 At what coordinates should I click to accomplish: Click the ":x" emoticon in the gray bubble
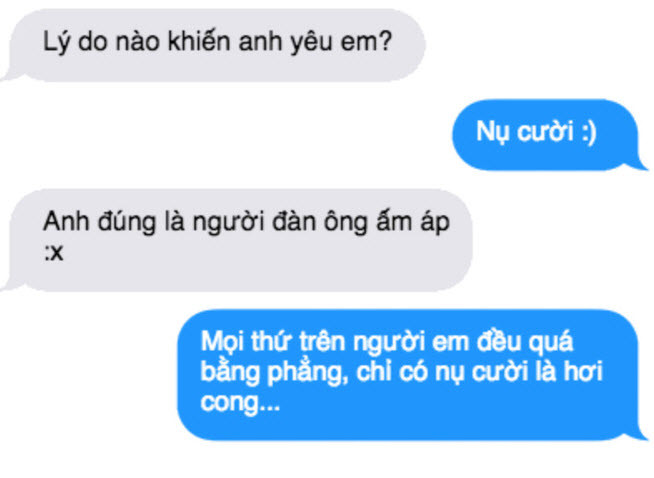coord(54,253)
